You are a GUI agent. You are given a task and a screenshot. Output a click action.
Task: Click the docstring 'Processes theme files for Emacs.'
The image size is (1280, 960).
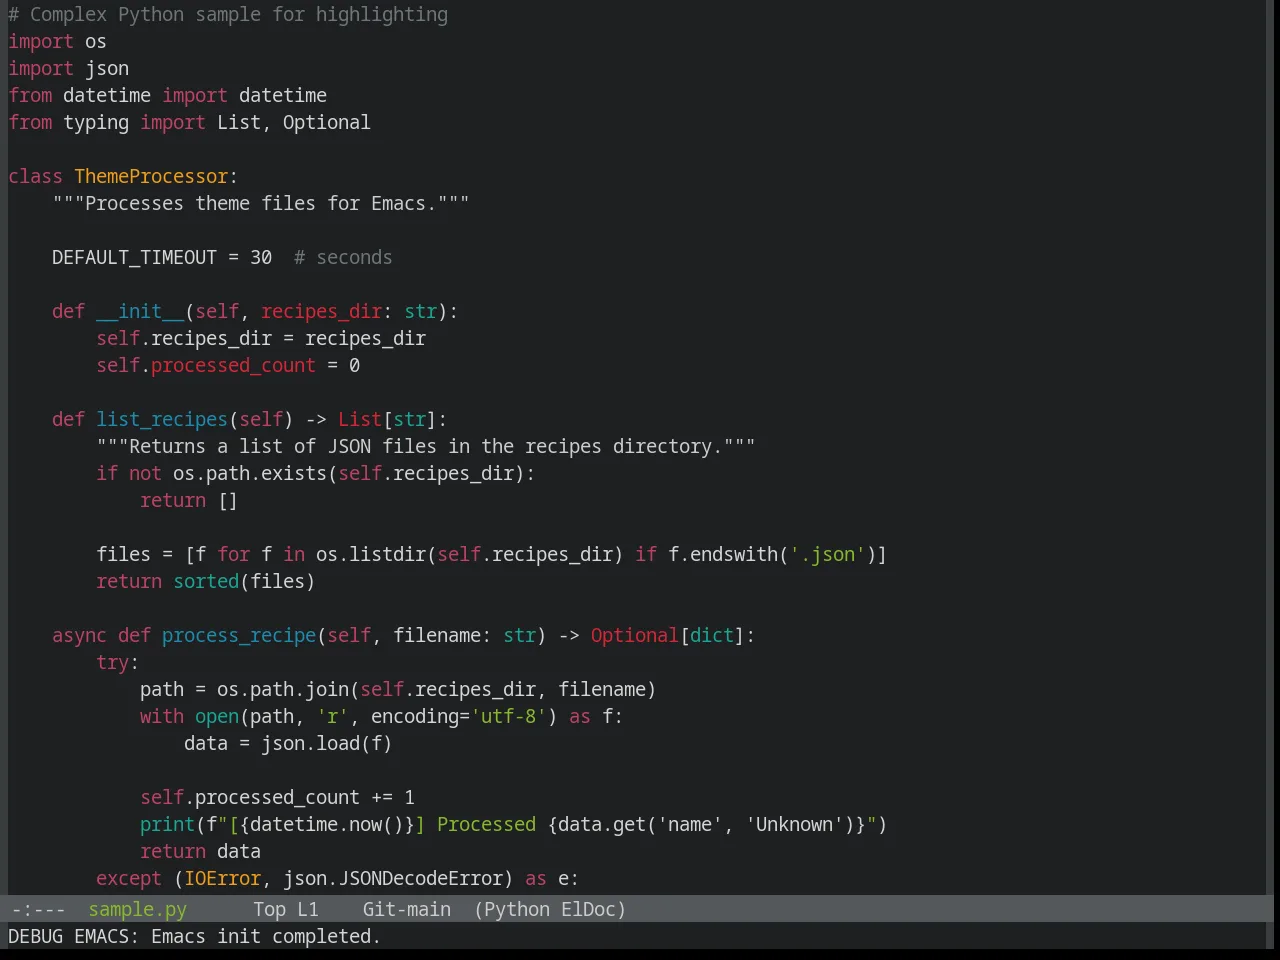(261, 203)
